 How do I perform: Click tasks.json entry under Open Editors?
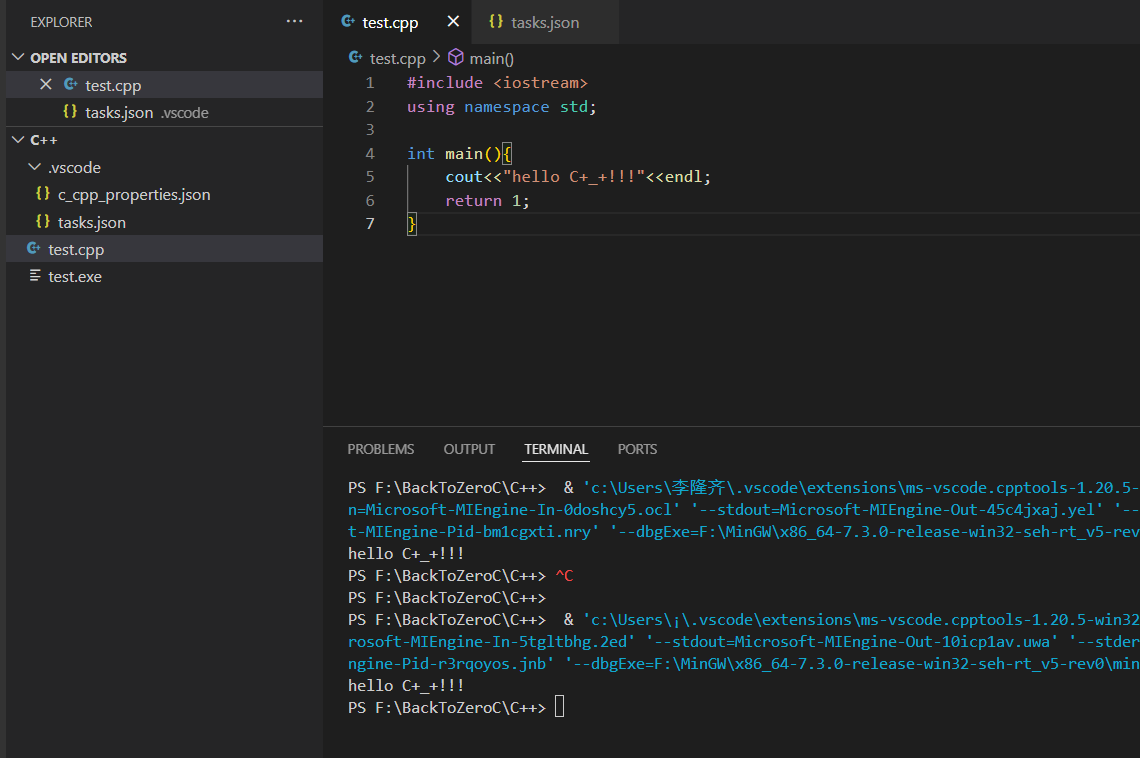point(119,113)
